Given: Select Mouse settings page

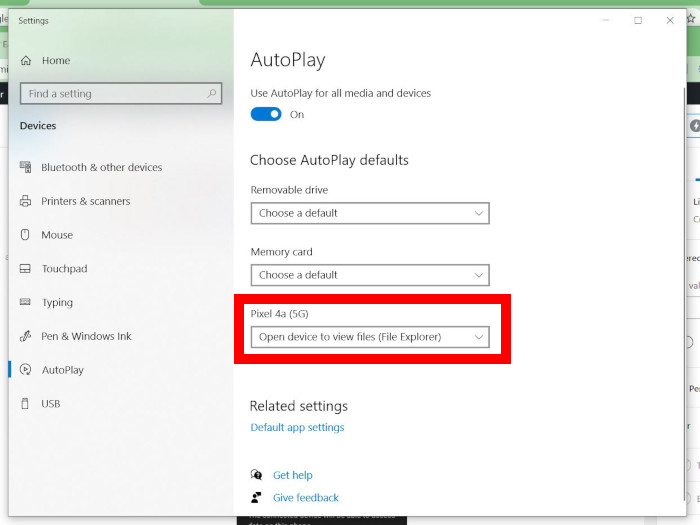Looking at the screenshot, I should pos(57,235).
